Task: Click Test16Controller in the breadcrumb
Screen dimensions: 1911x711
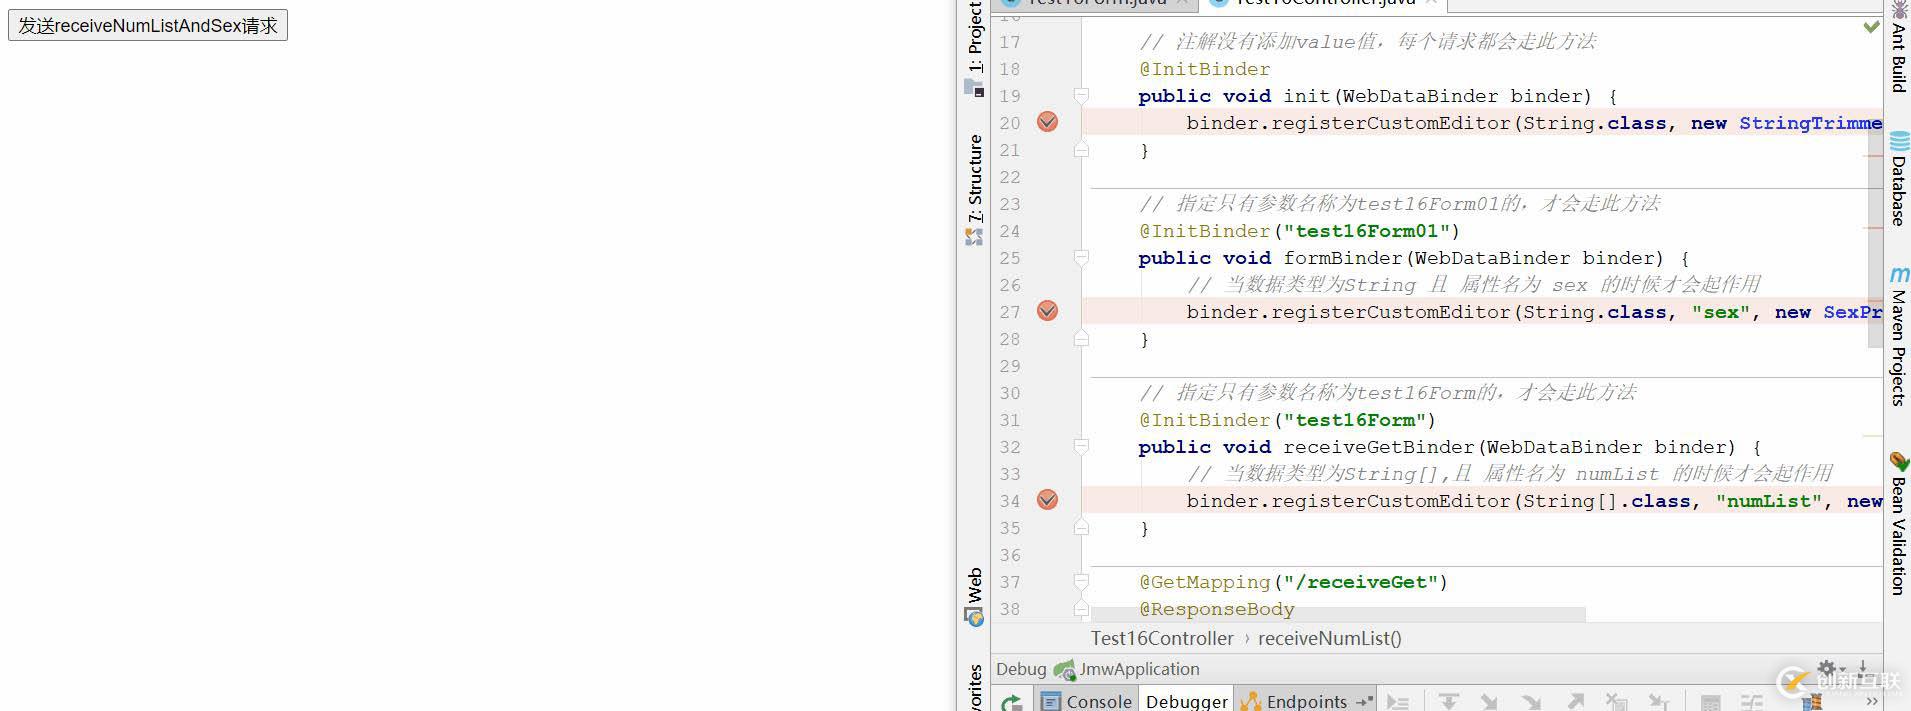Action: [x=1162, y=638]
